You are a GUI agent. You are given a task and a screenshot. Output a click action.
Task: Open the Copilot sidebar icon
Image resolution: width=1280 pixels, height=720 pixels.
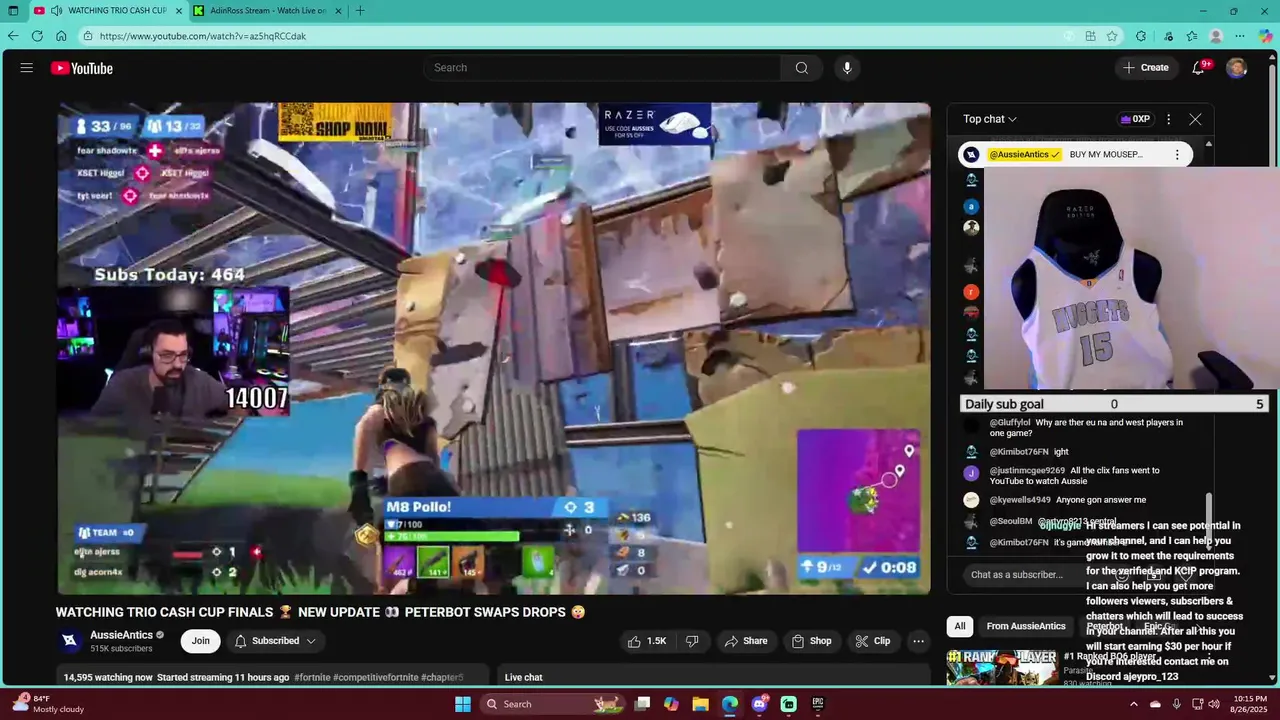coord(1265,36)
